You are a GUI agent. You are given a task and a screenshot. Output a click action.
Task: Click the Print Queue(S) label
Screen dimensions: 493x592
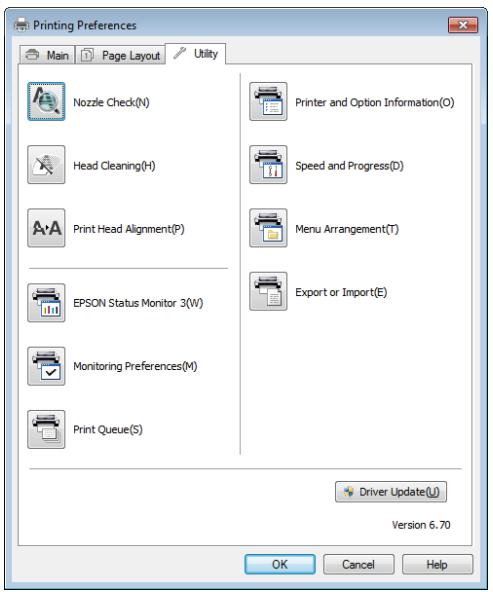[x=108, y=429]
